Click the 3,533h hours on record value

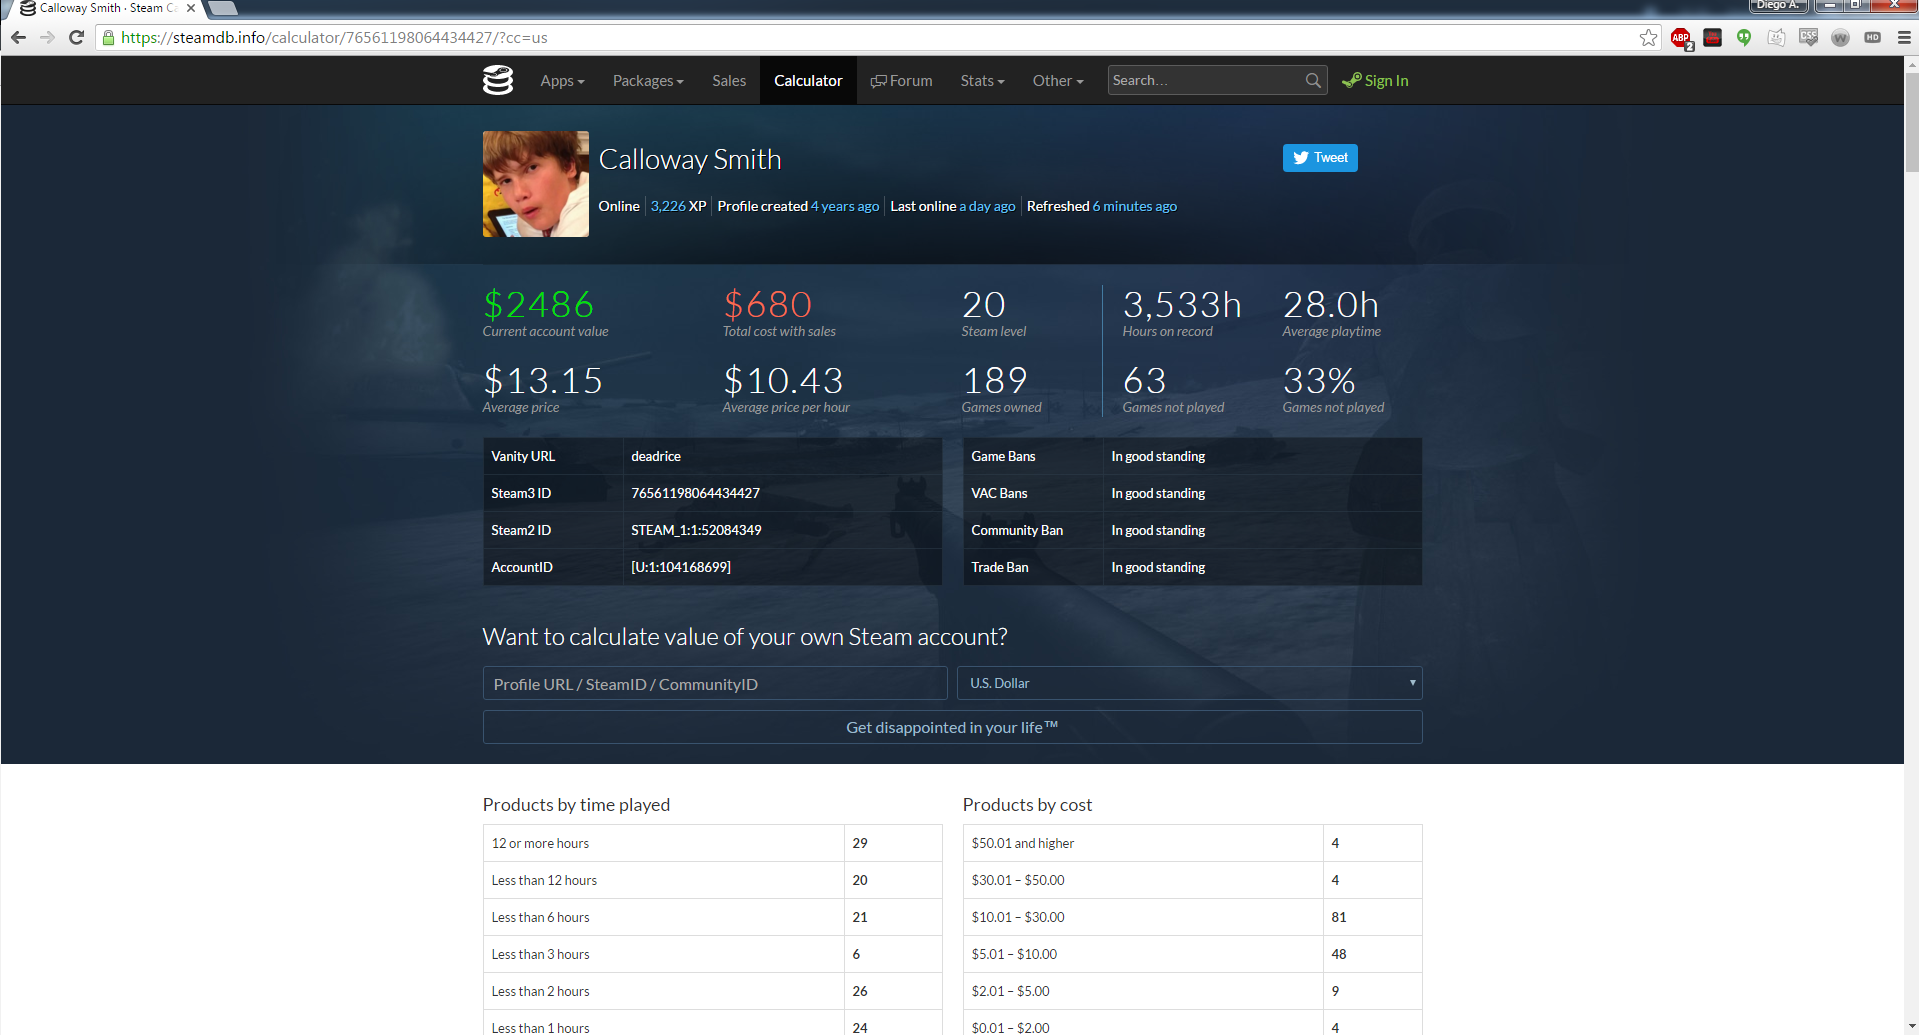1182,304
